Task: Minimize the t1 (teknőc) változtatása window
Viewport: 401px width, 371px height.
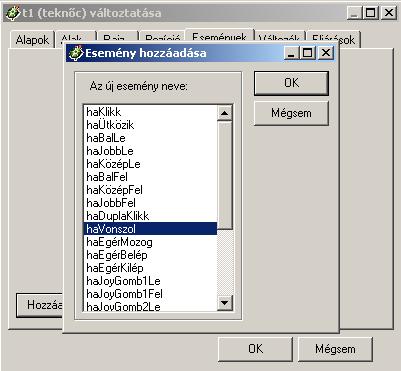Action: (355, 13)
